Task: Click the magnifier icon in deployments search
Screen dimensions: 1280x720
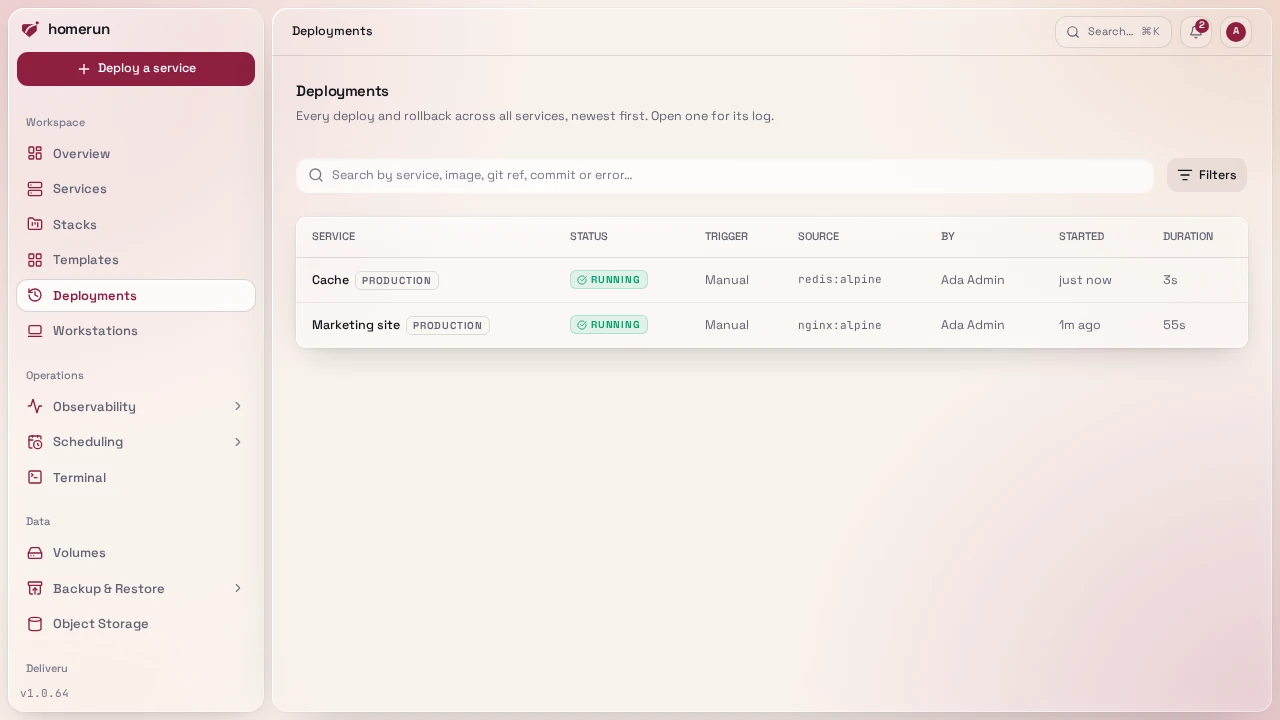Action: click(316, 175)
